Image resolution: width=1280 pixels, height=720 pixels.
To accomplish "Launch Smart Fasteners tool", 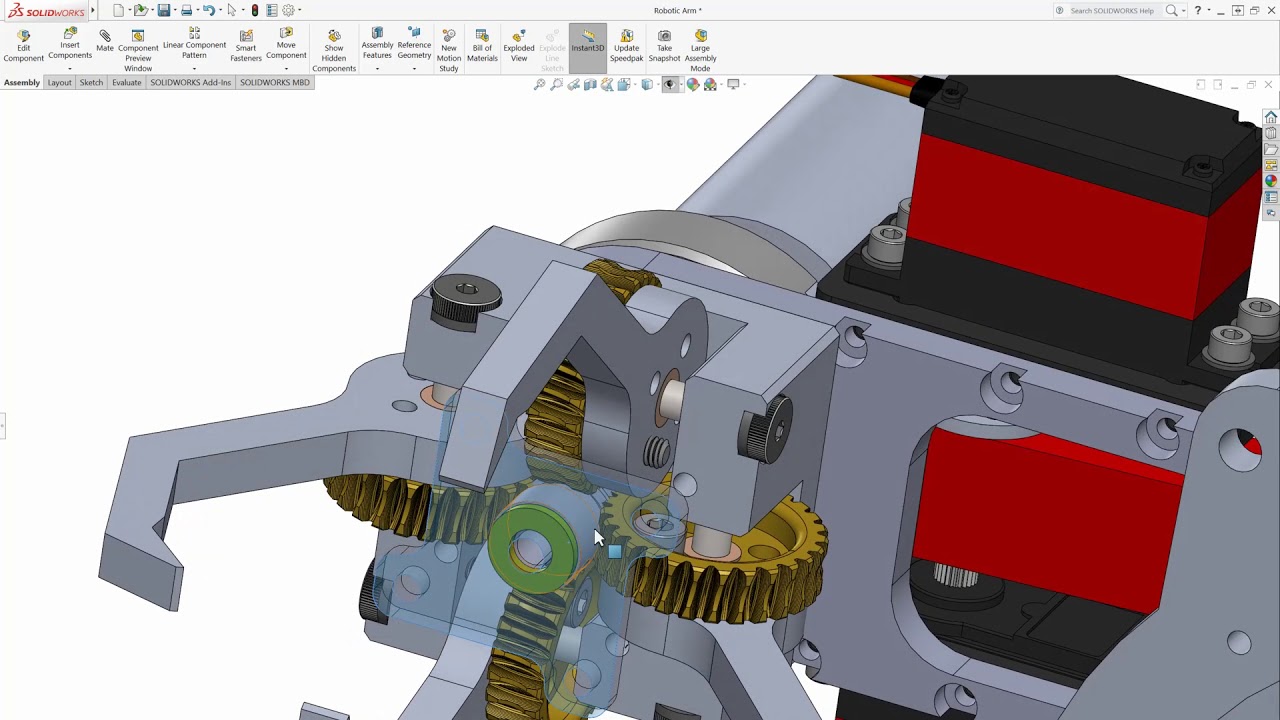I will tap(246, 46).
